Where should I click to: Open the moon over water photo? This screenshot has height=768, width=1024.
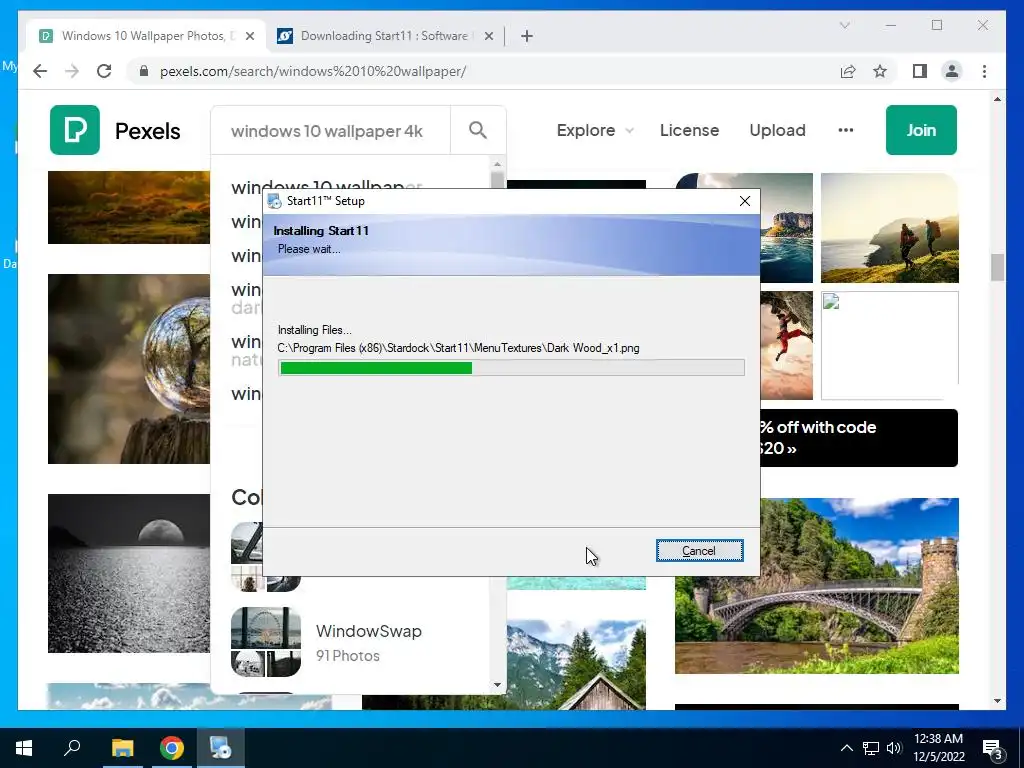[129, 573]
